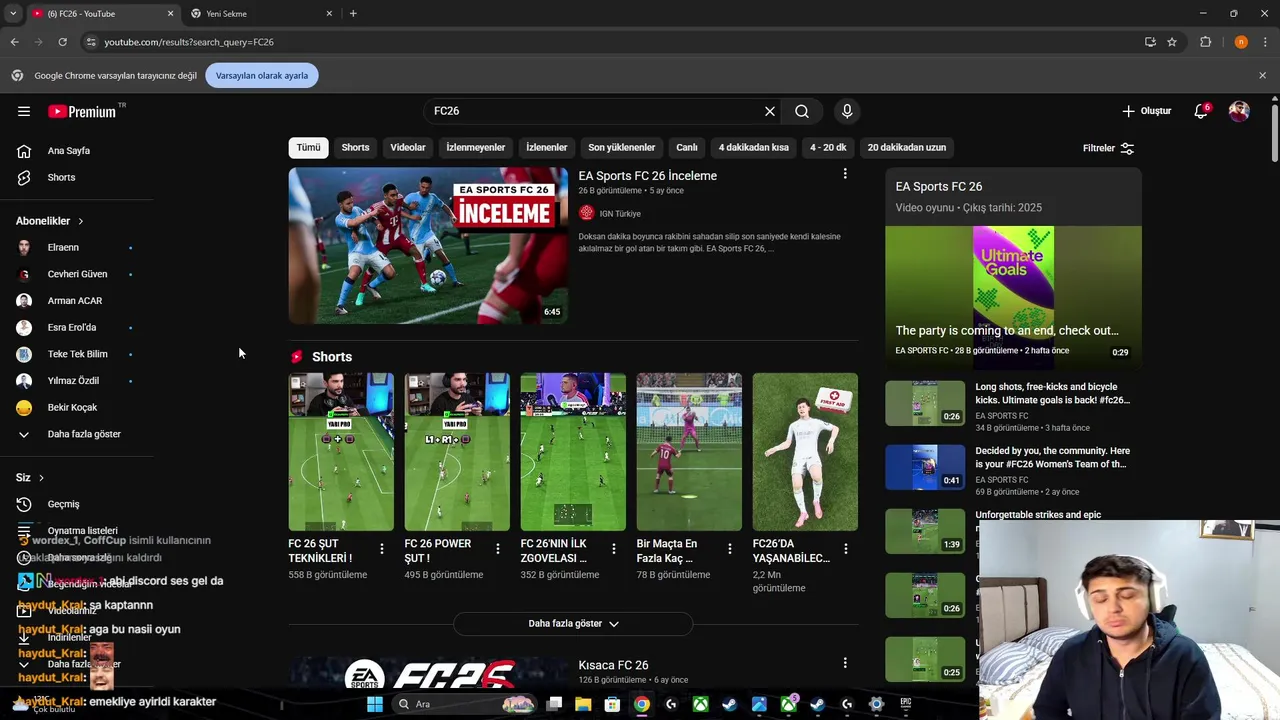1280x720 pixels.
Task: Open the notifications bell
Action: 1201,111
